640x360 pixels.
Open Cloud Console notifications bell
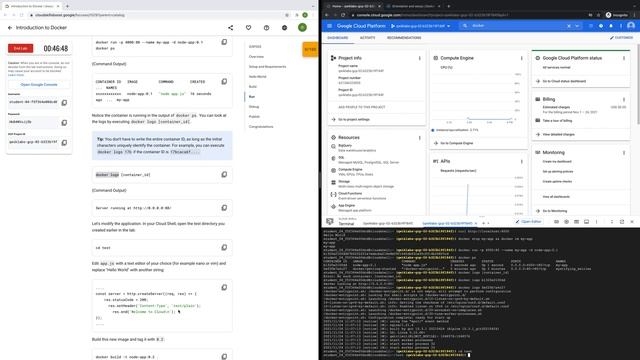tap(611, 26)
